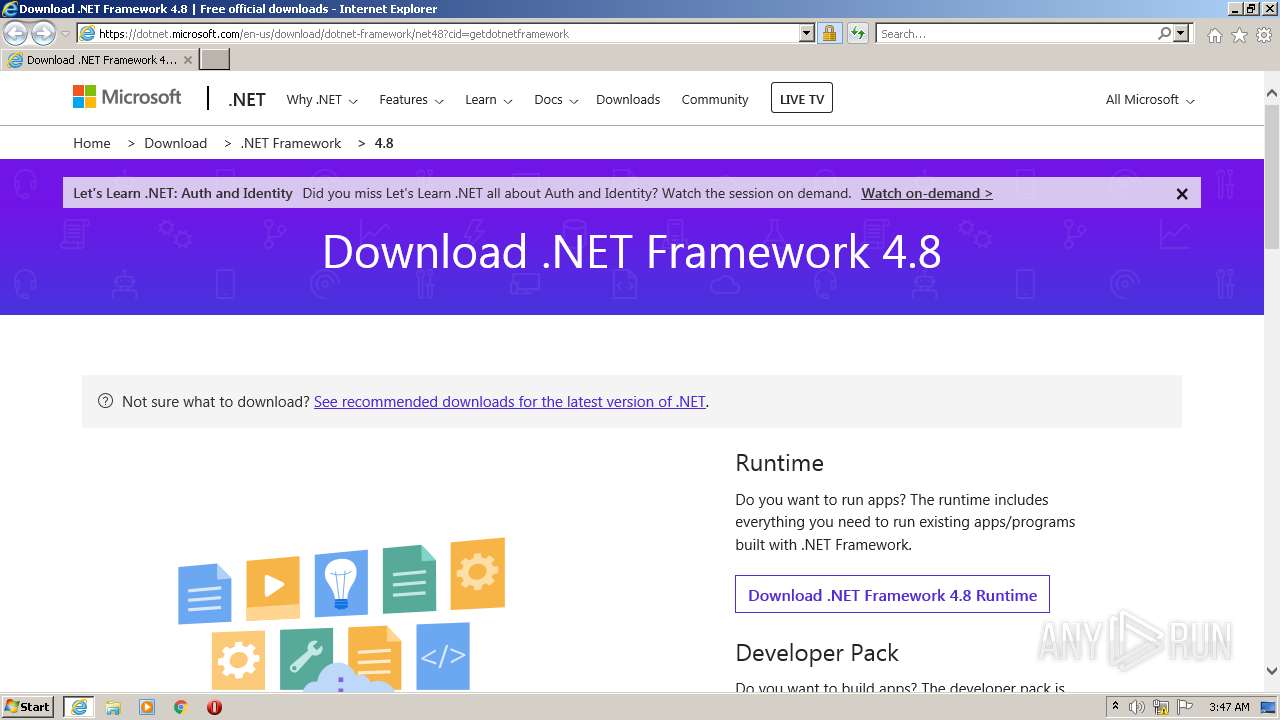Expand the Docs menu
The image size is (1280, 720).
(x=556, y=100)
